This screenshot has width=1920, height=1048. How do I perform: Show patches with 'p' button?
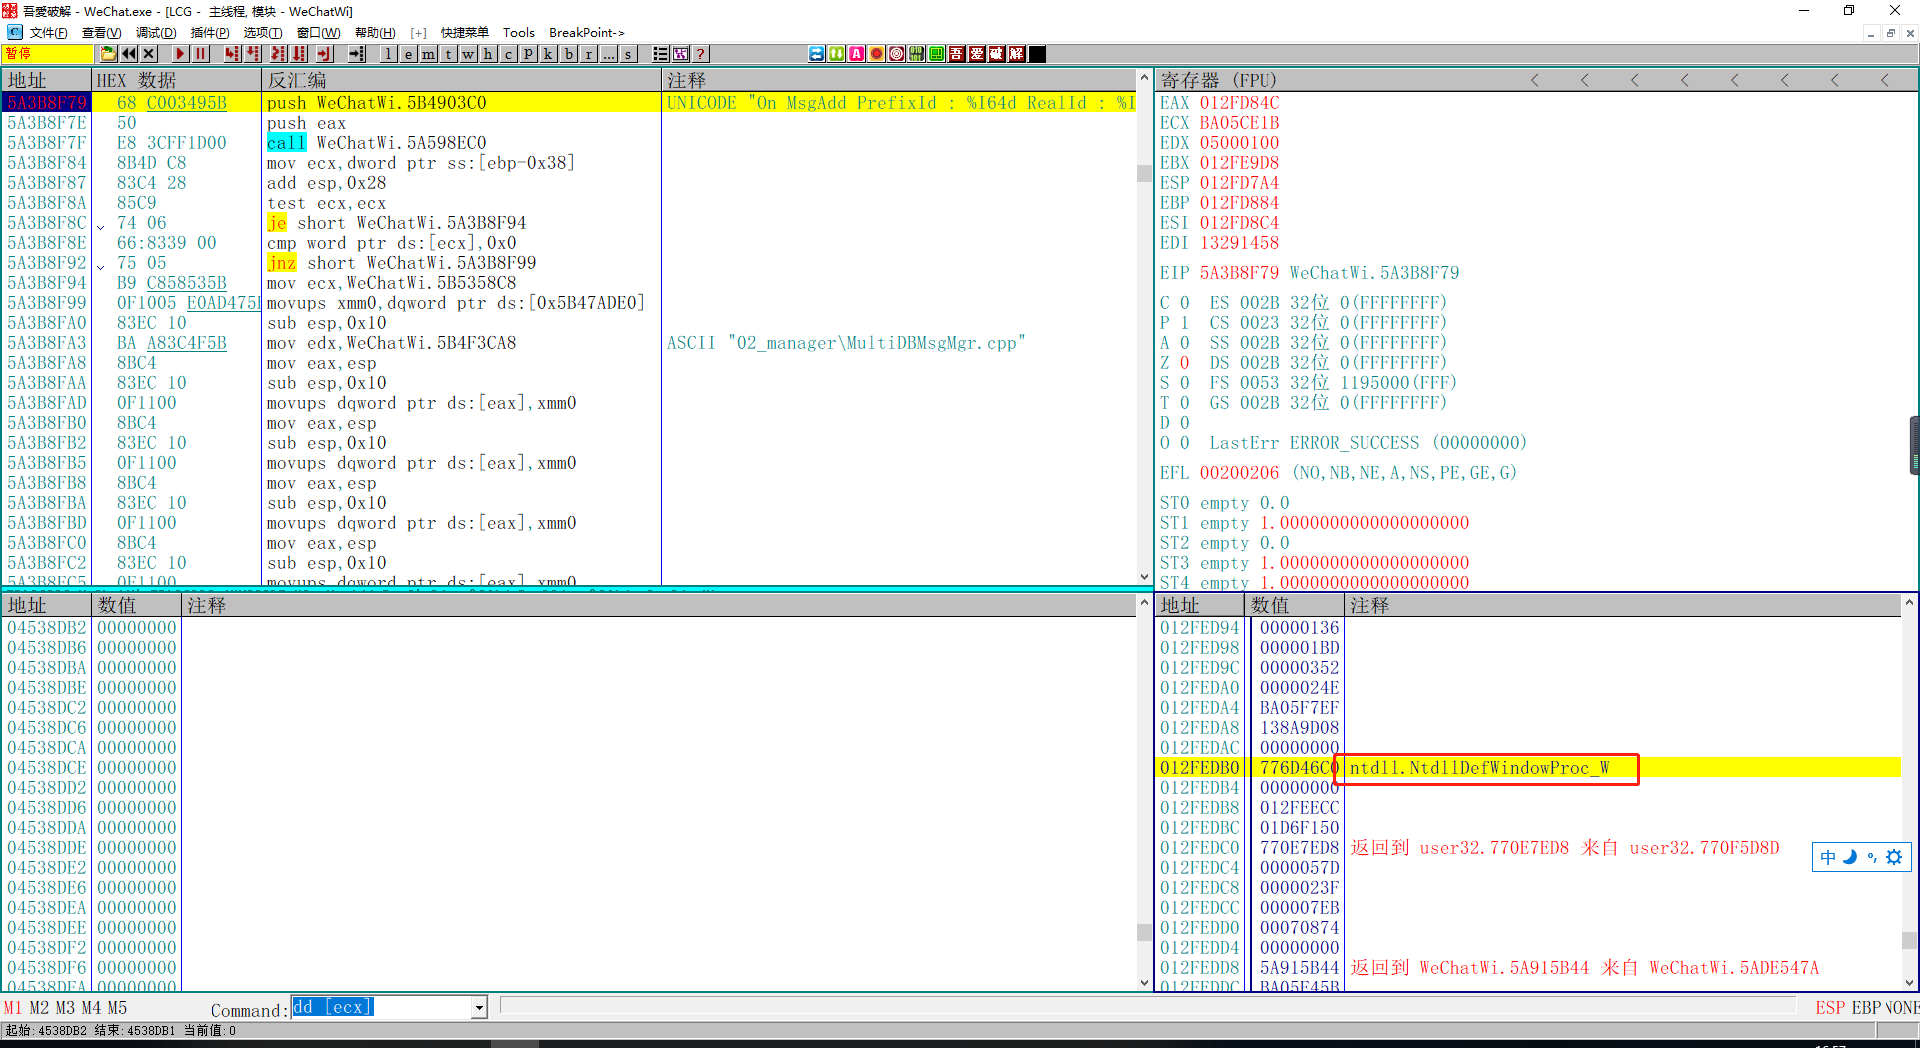pos(528,54)
